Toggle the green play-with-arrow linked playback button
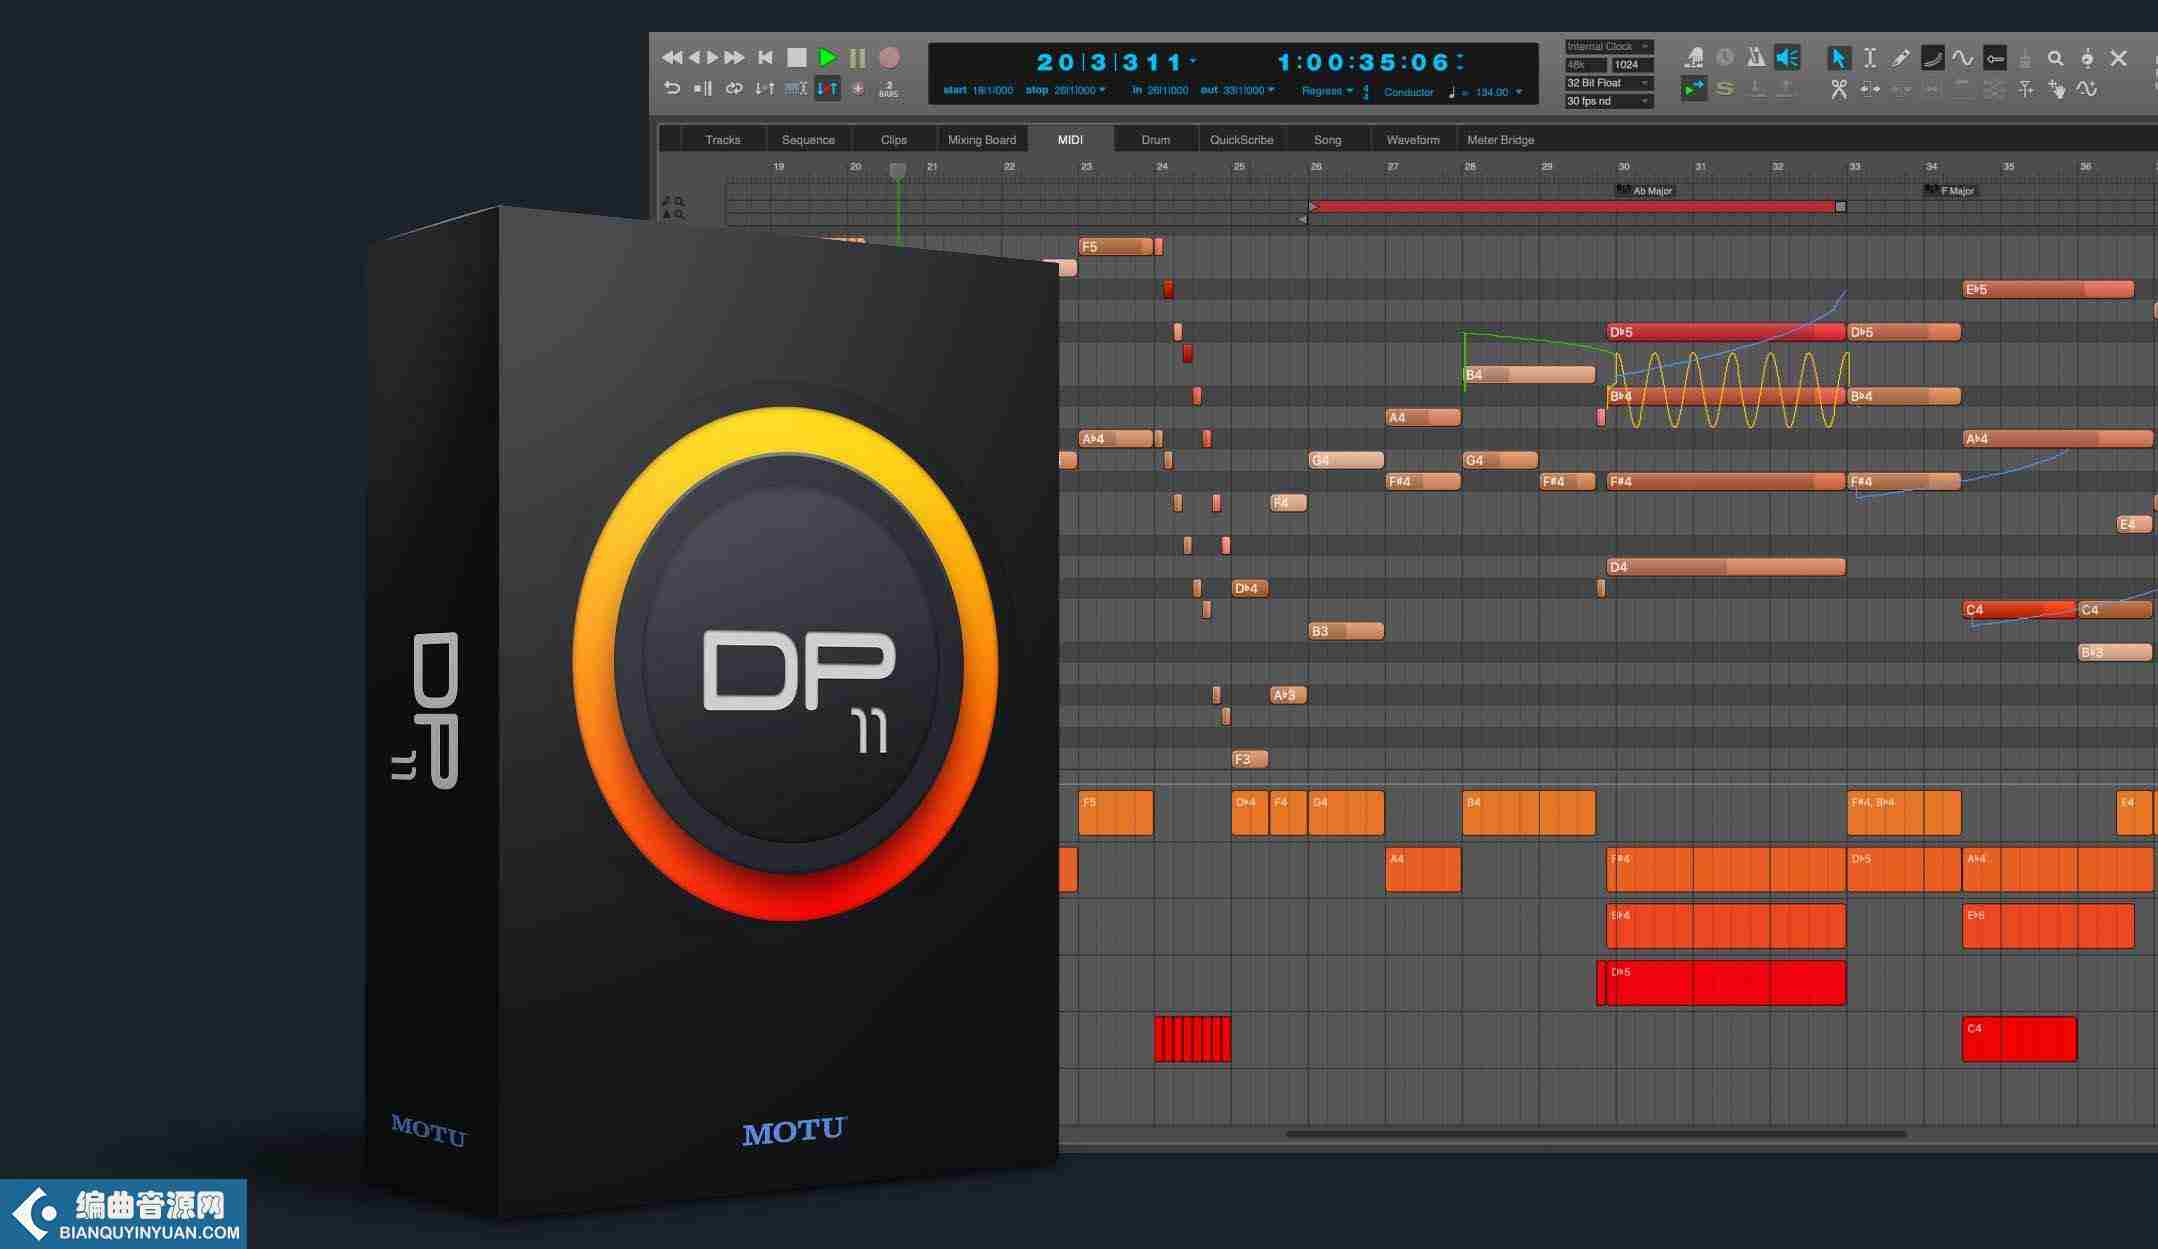2158x1249 pixels. 1693,89
